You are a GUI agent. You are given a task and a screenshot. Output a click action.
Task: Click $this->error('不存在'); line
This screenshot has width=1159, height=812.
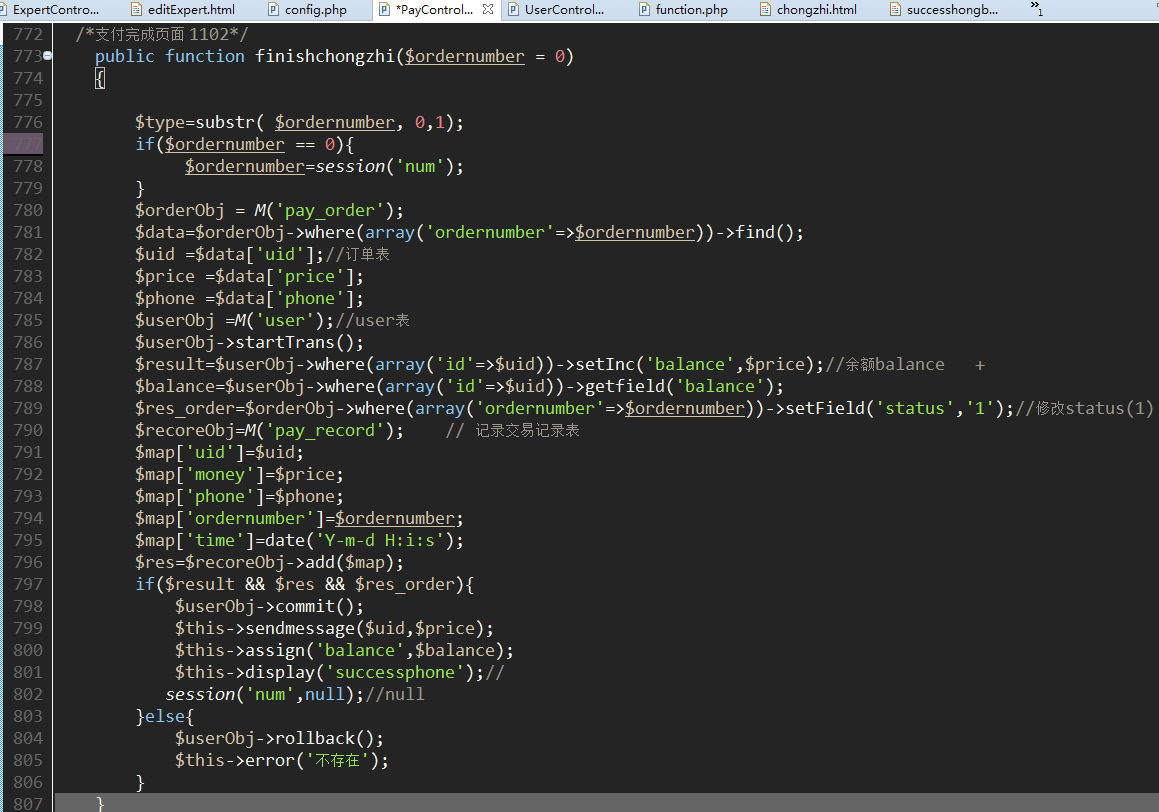pos(282,760)
